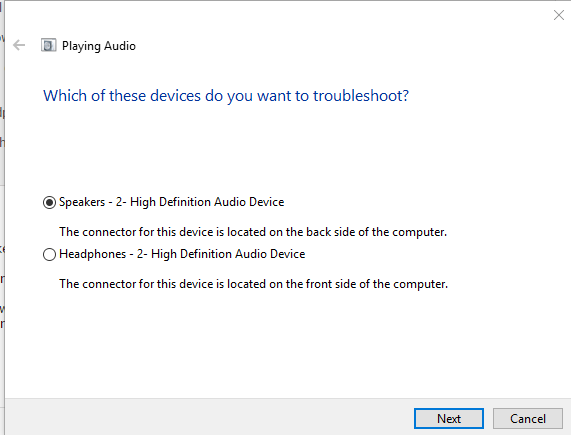The width and height of the screenshot is (571, 435).
Task: Click the word 'Speakers' in the first option
Action: click(82, 202)
